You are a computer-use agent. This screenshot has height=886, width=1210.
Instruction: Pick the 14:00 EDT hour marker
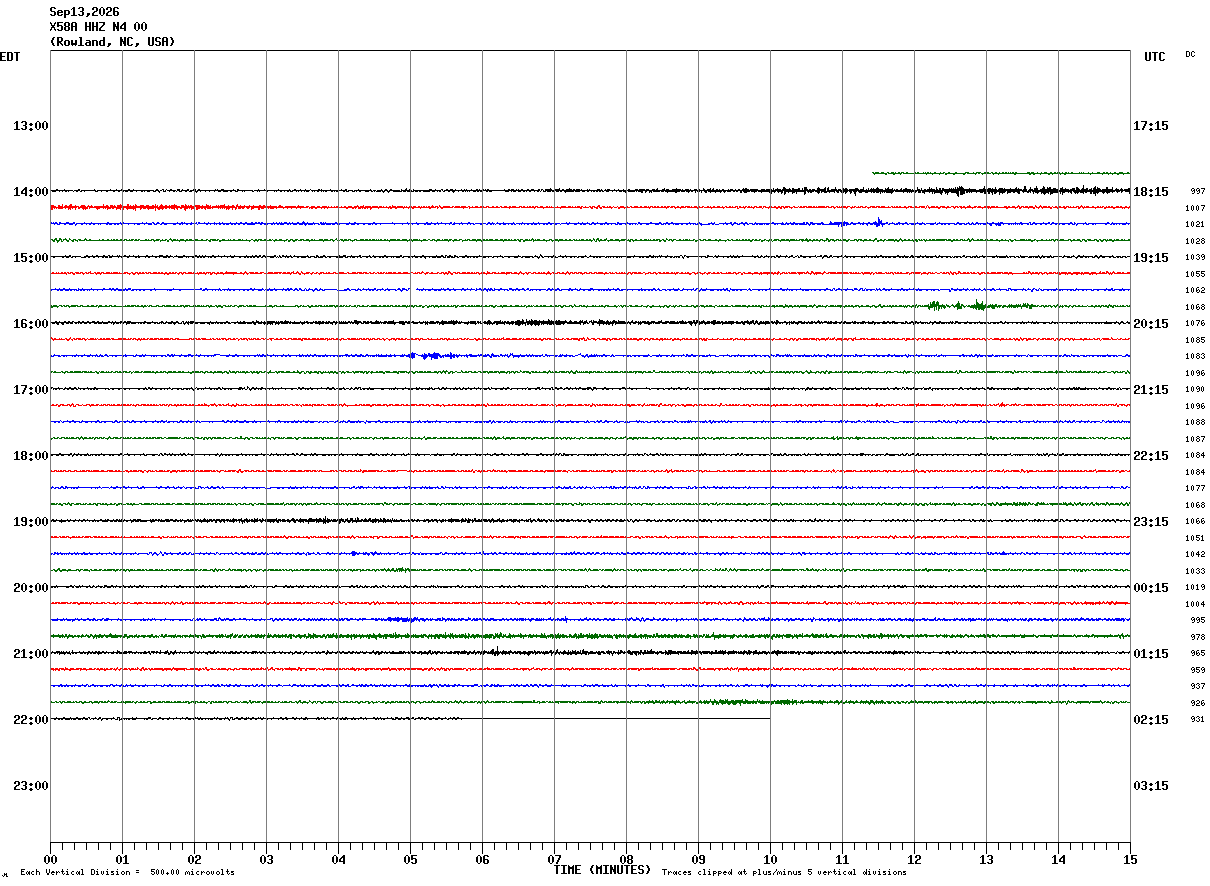[31, 192]
